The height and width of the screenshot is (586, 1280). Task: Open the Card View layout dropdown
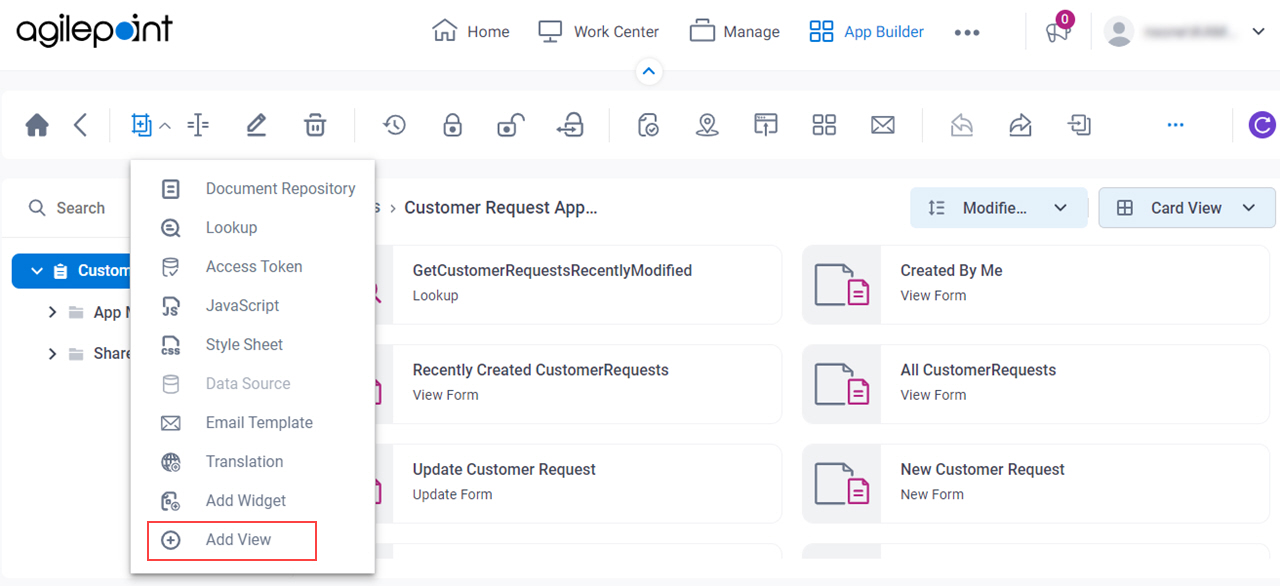point(1187,208)
